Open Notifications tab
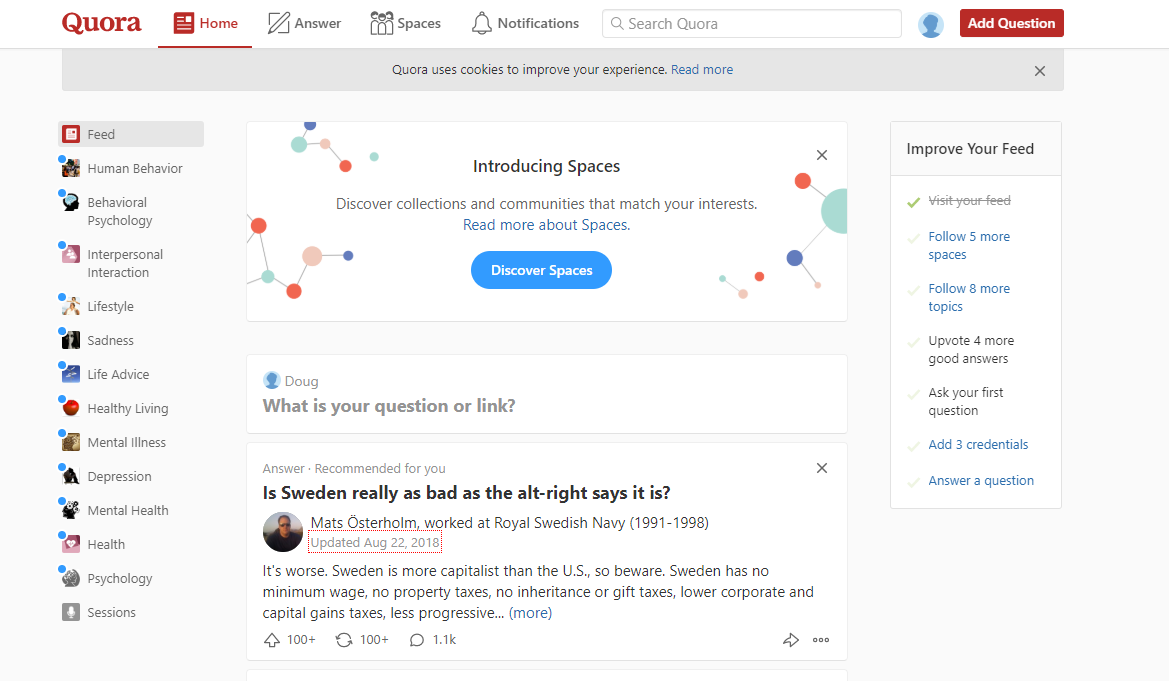This screenshot has height=681, width=1169. click(525, 23)
